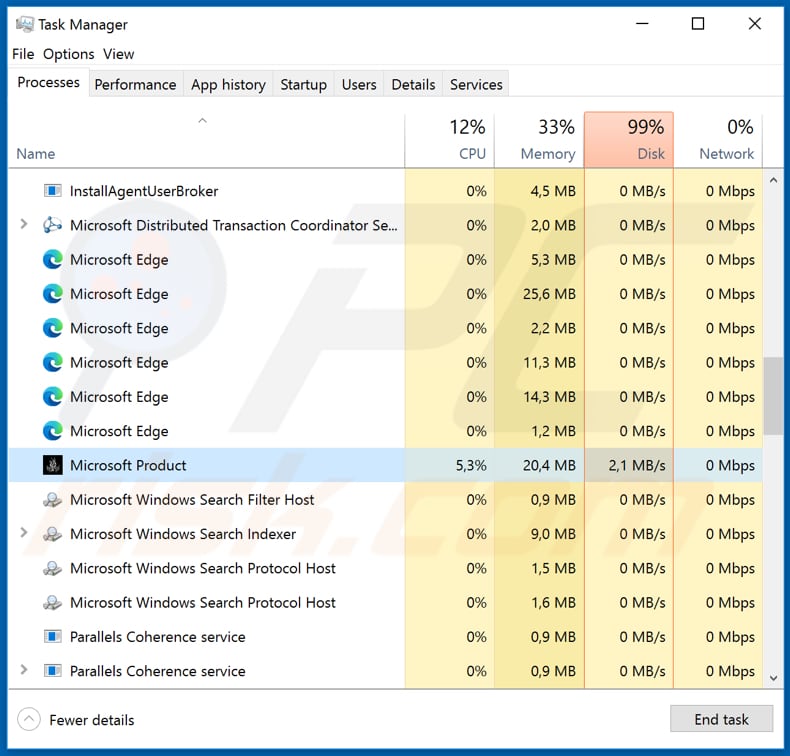Click the Microsoft Product process icon
Screen dimensions: 790x756
click(53, 465)
